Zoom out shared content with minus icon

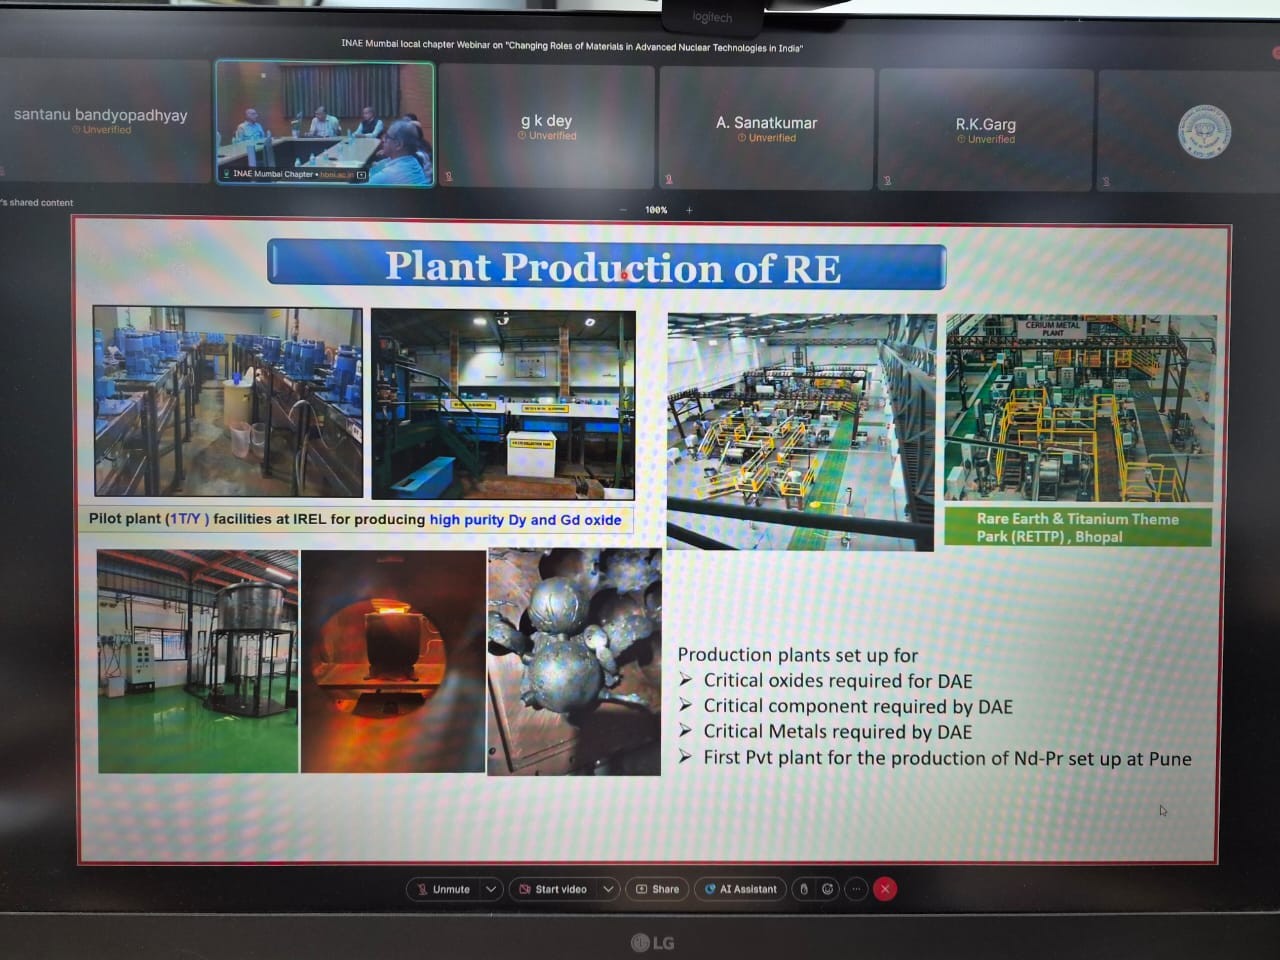pos(623,210)
